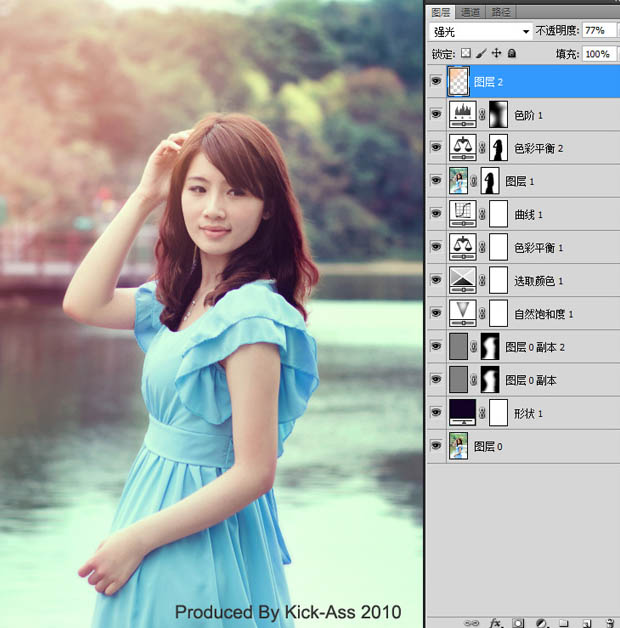Click the add layer mask icon
The width and height of the screenshot is (620, 628).
(517, 622)
